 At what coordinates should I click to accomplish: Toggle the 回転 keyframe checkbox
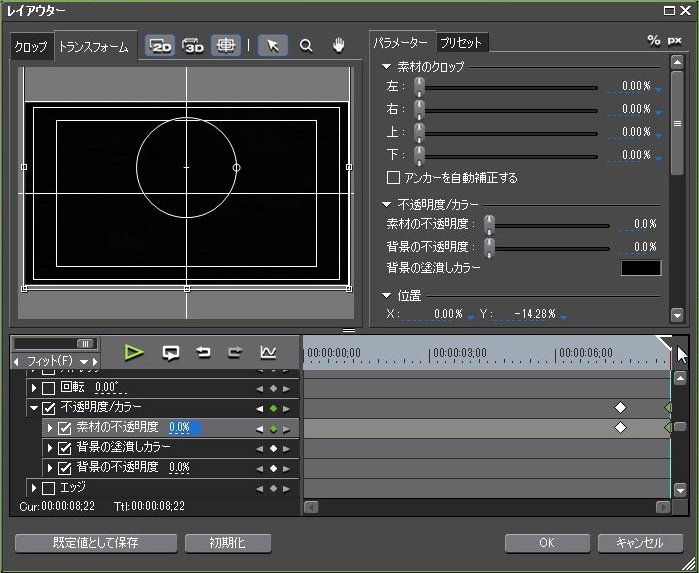point(48,388)
